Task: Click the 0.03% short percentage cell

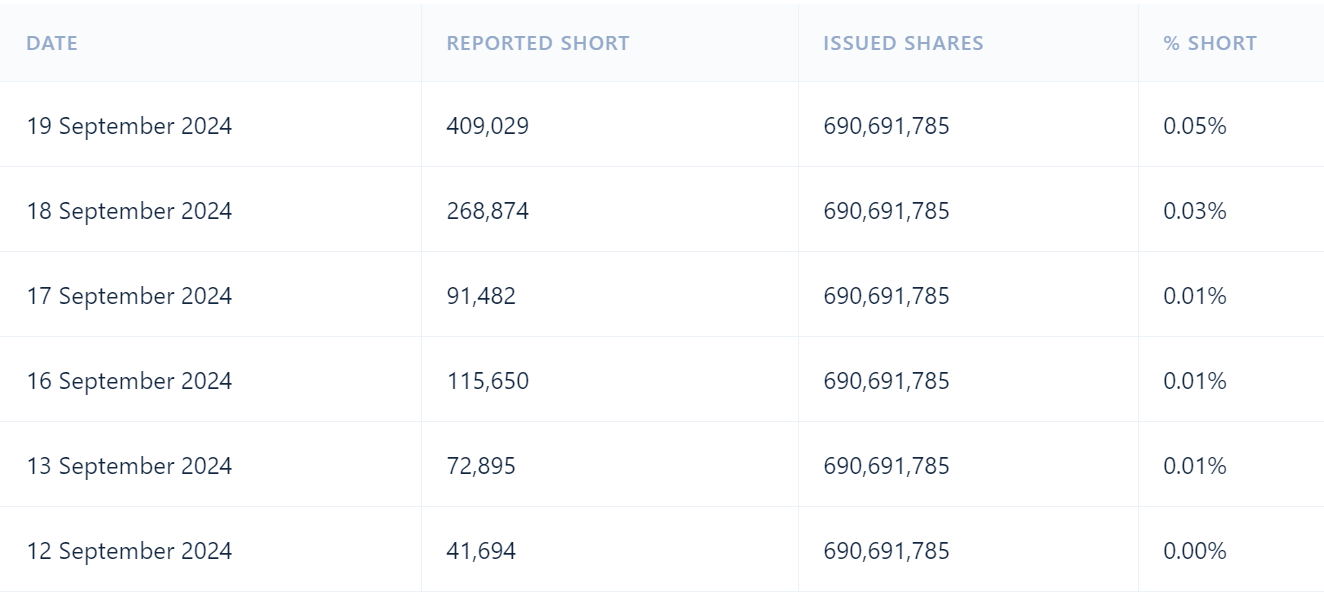Action: (1195, 211)
